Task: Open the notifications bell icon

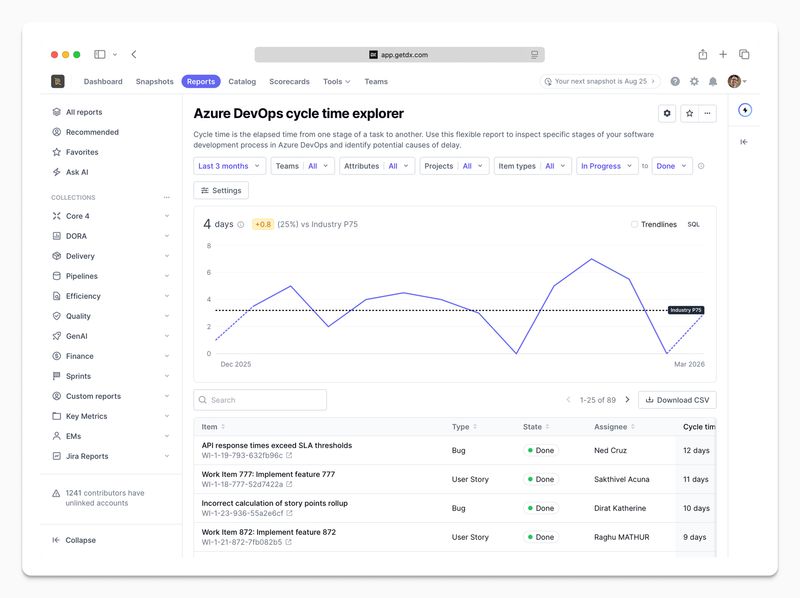Action: pos(713,82)
